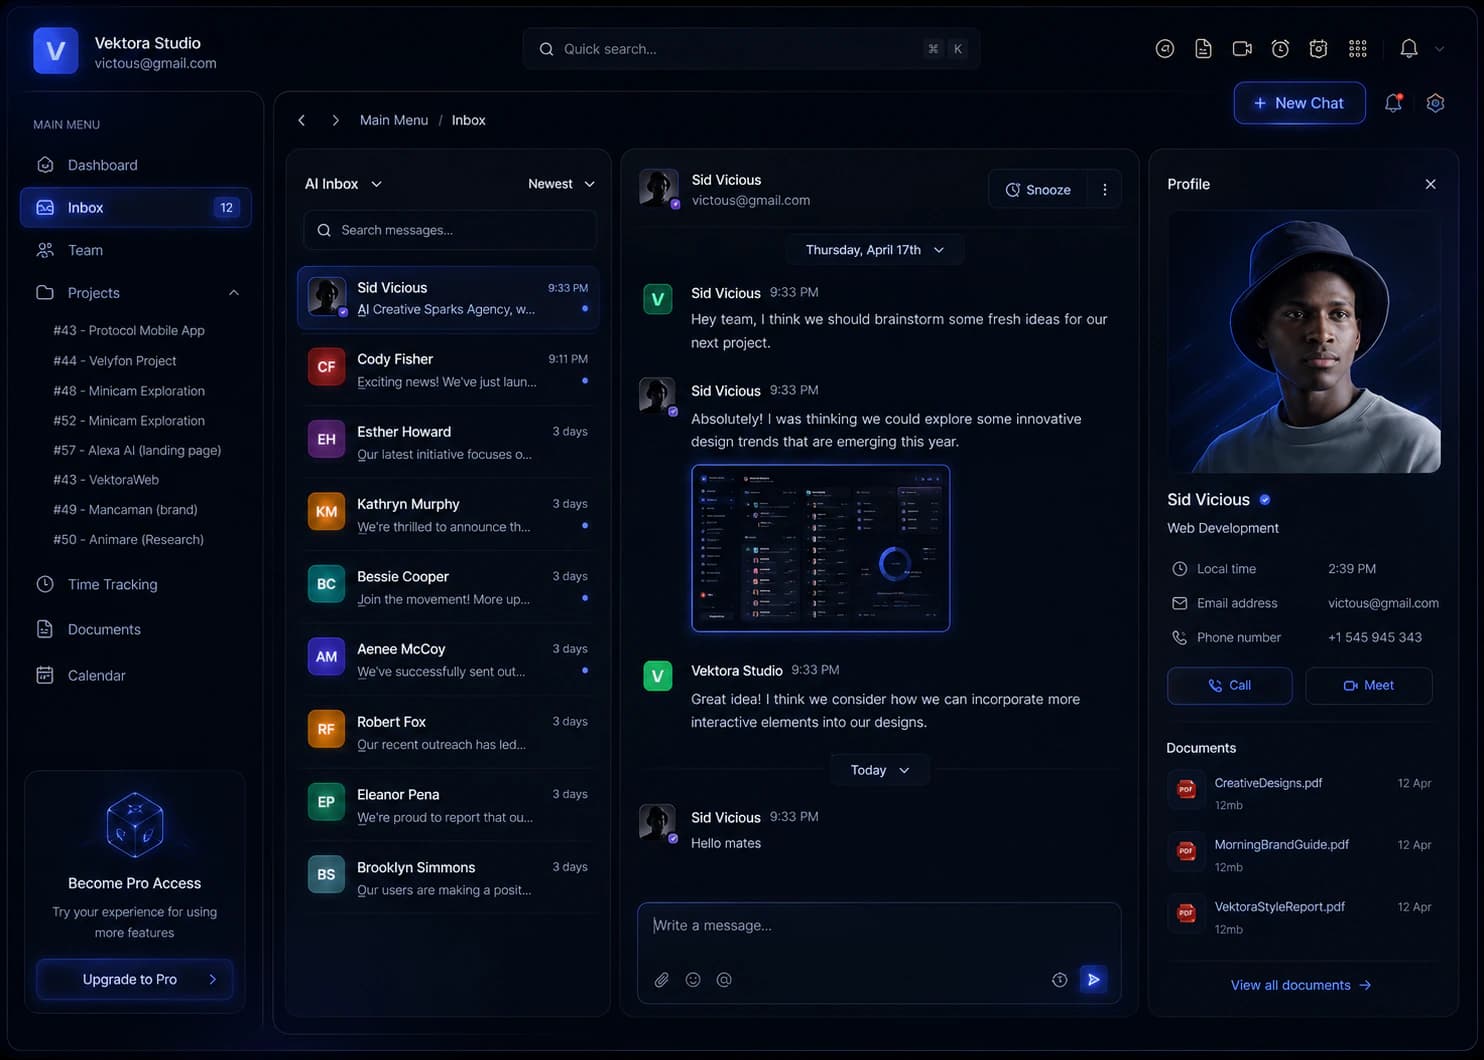Click the calendar icon in top bar
The image size is (1484, 1060).
pos(1318,48)
